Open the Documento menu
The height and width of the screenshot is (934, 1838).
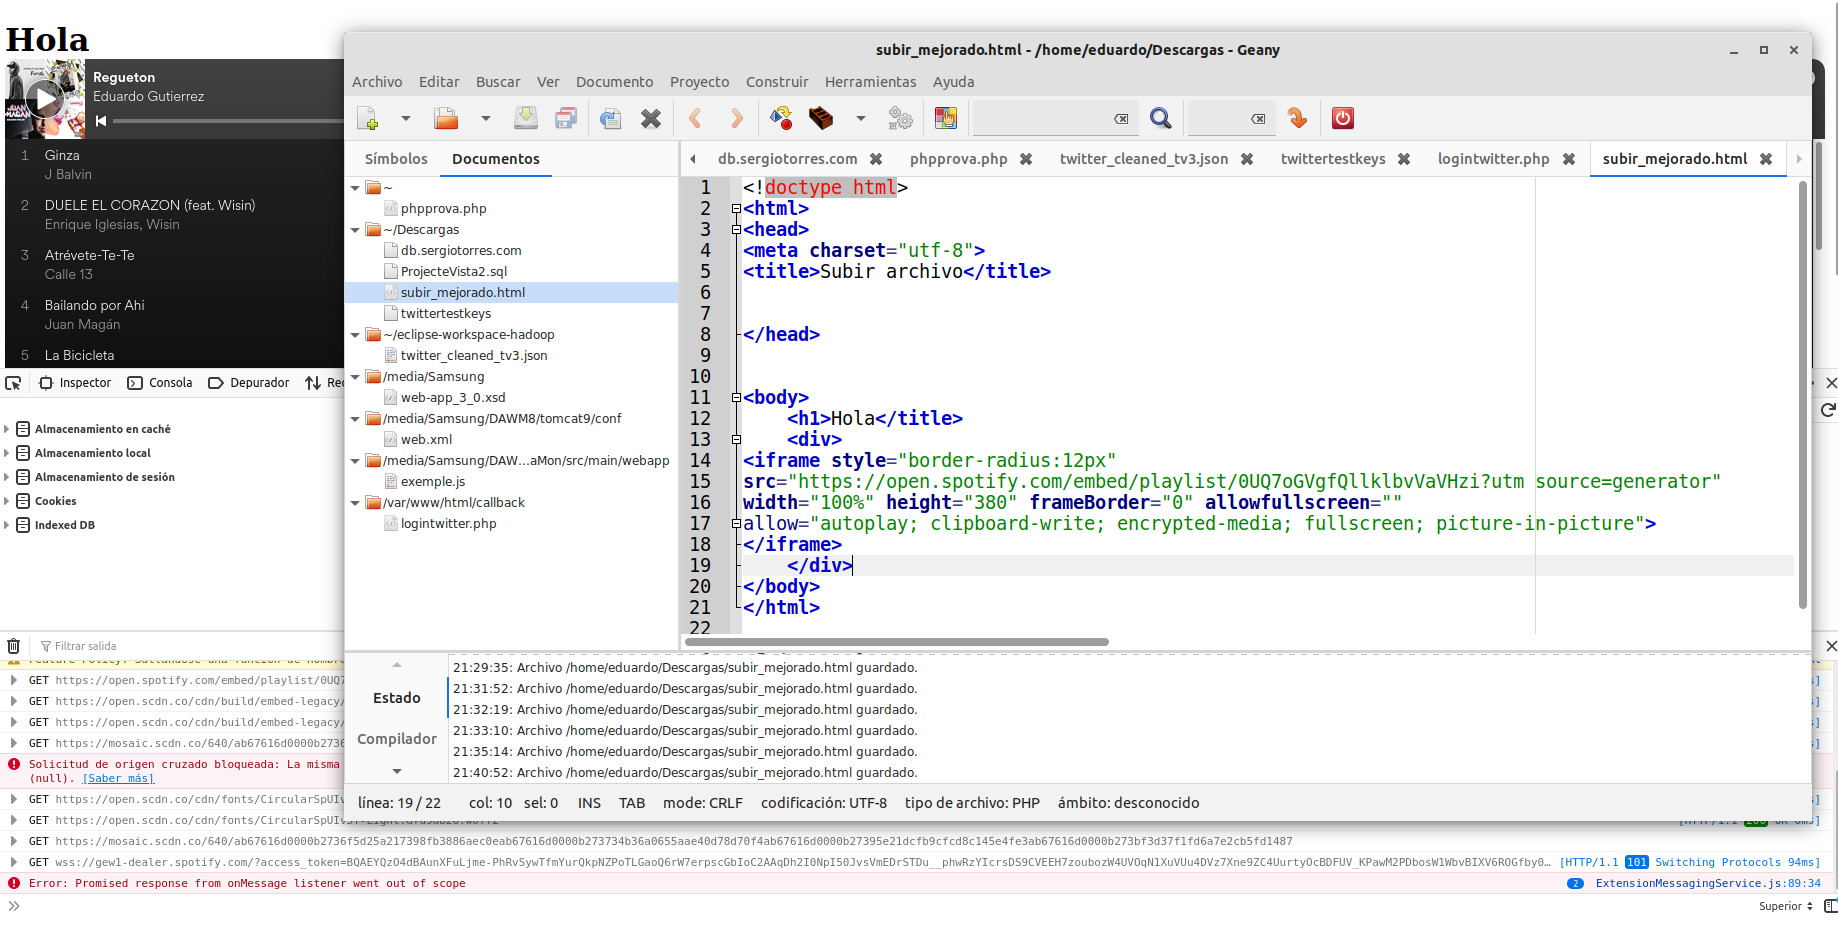point(614,82)
